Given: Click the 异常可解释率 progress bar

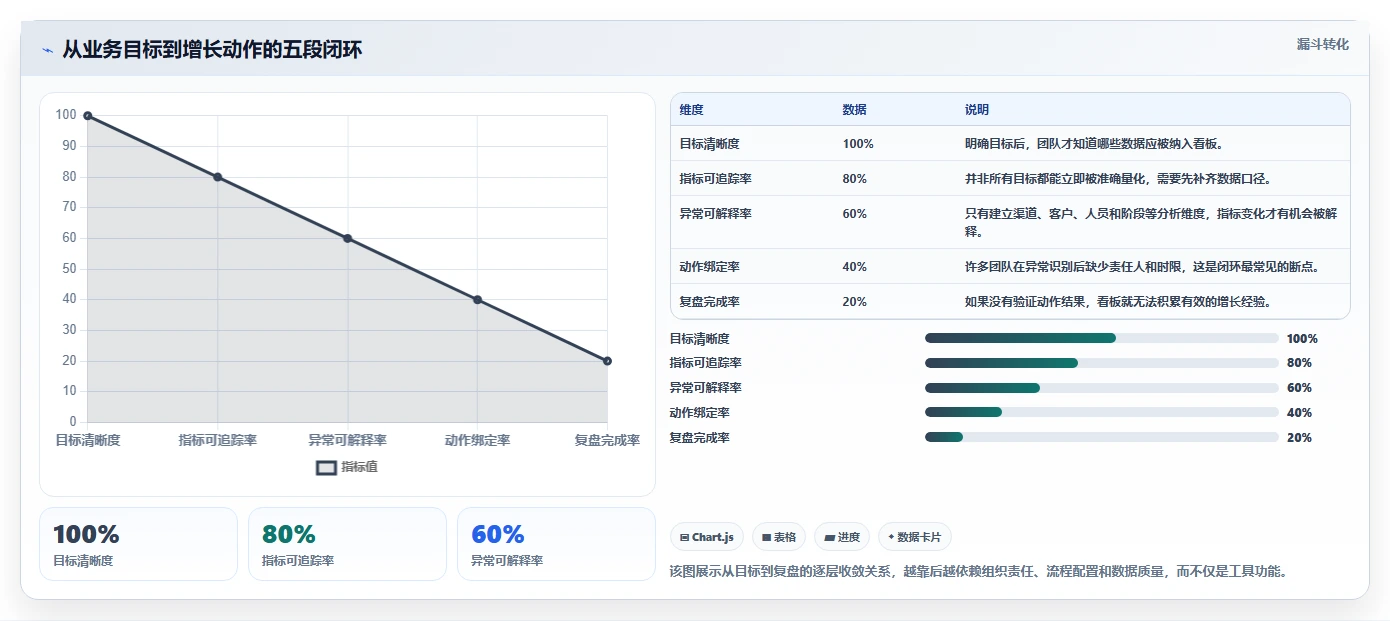Looking at the screenshot, I should tap(1102, 388).
